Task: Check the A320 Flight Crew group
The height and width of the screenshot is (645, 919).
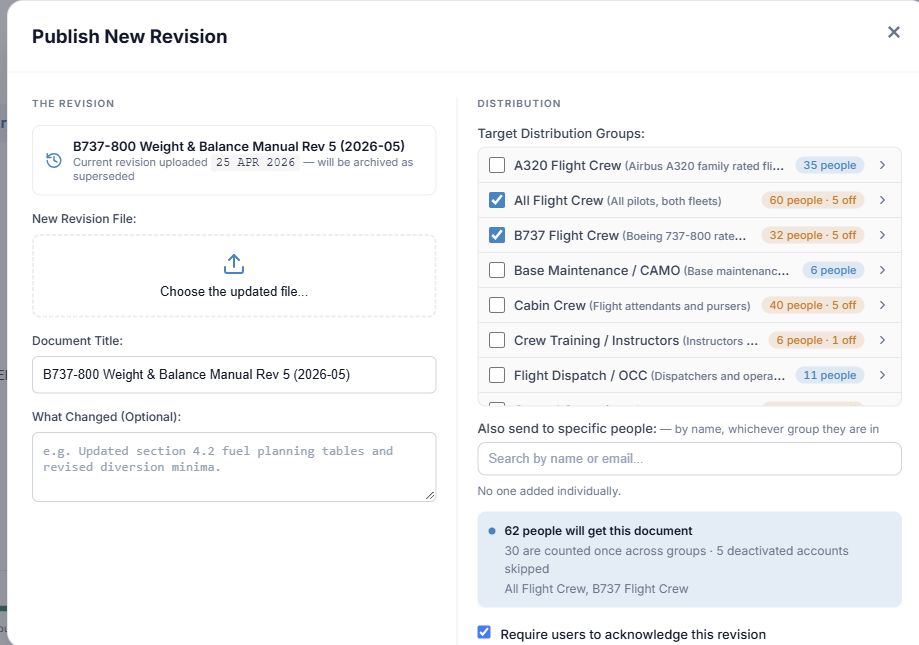Action: pos(497,165)
